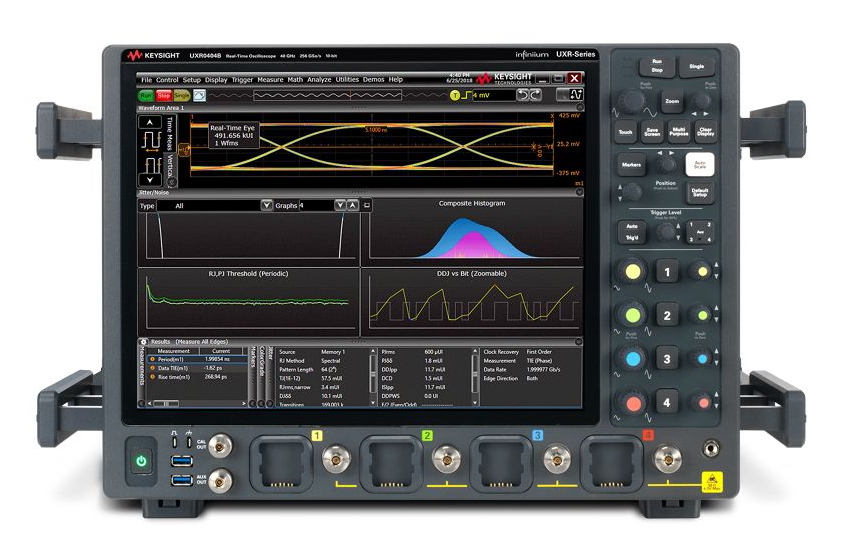Image resolution: width=841 pixels, height=544 pixels.
Task: Click the yellow channel 1 scale knob
Action: [632, 271]
